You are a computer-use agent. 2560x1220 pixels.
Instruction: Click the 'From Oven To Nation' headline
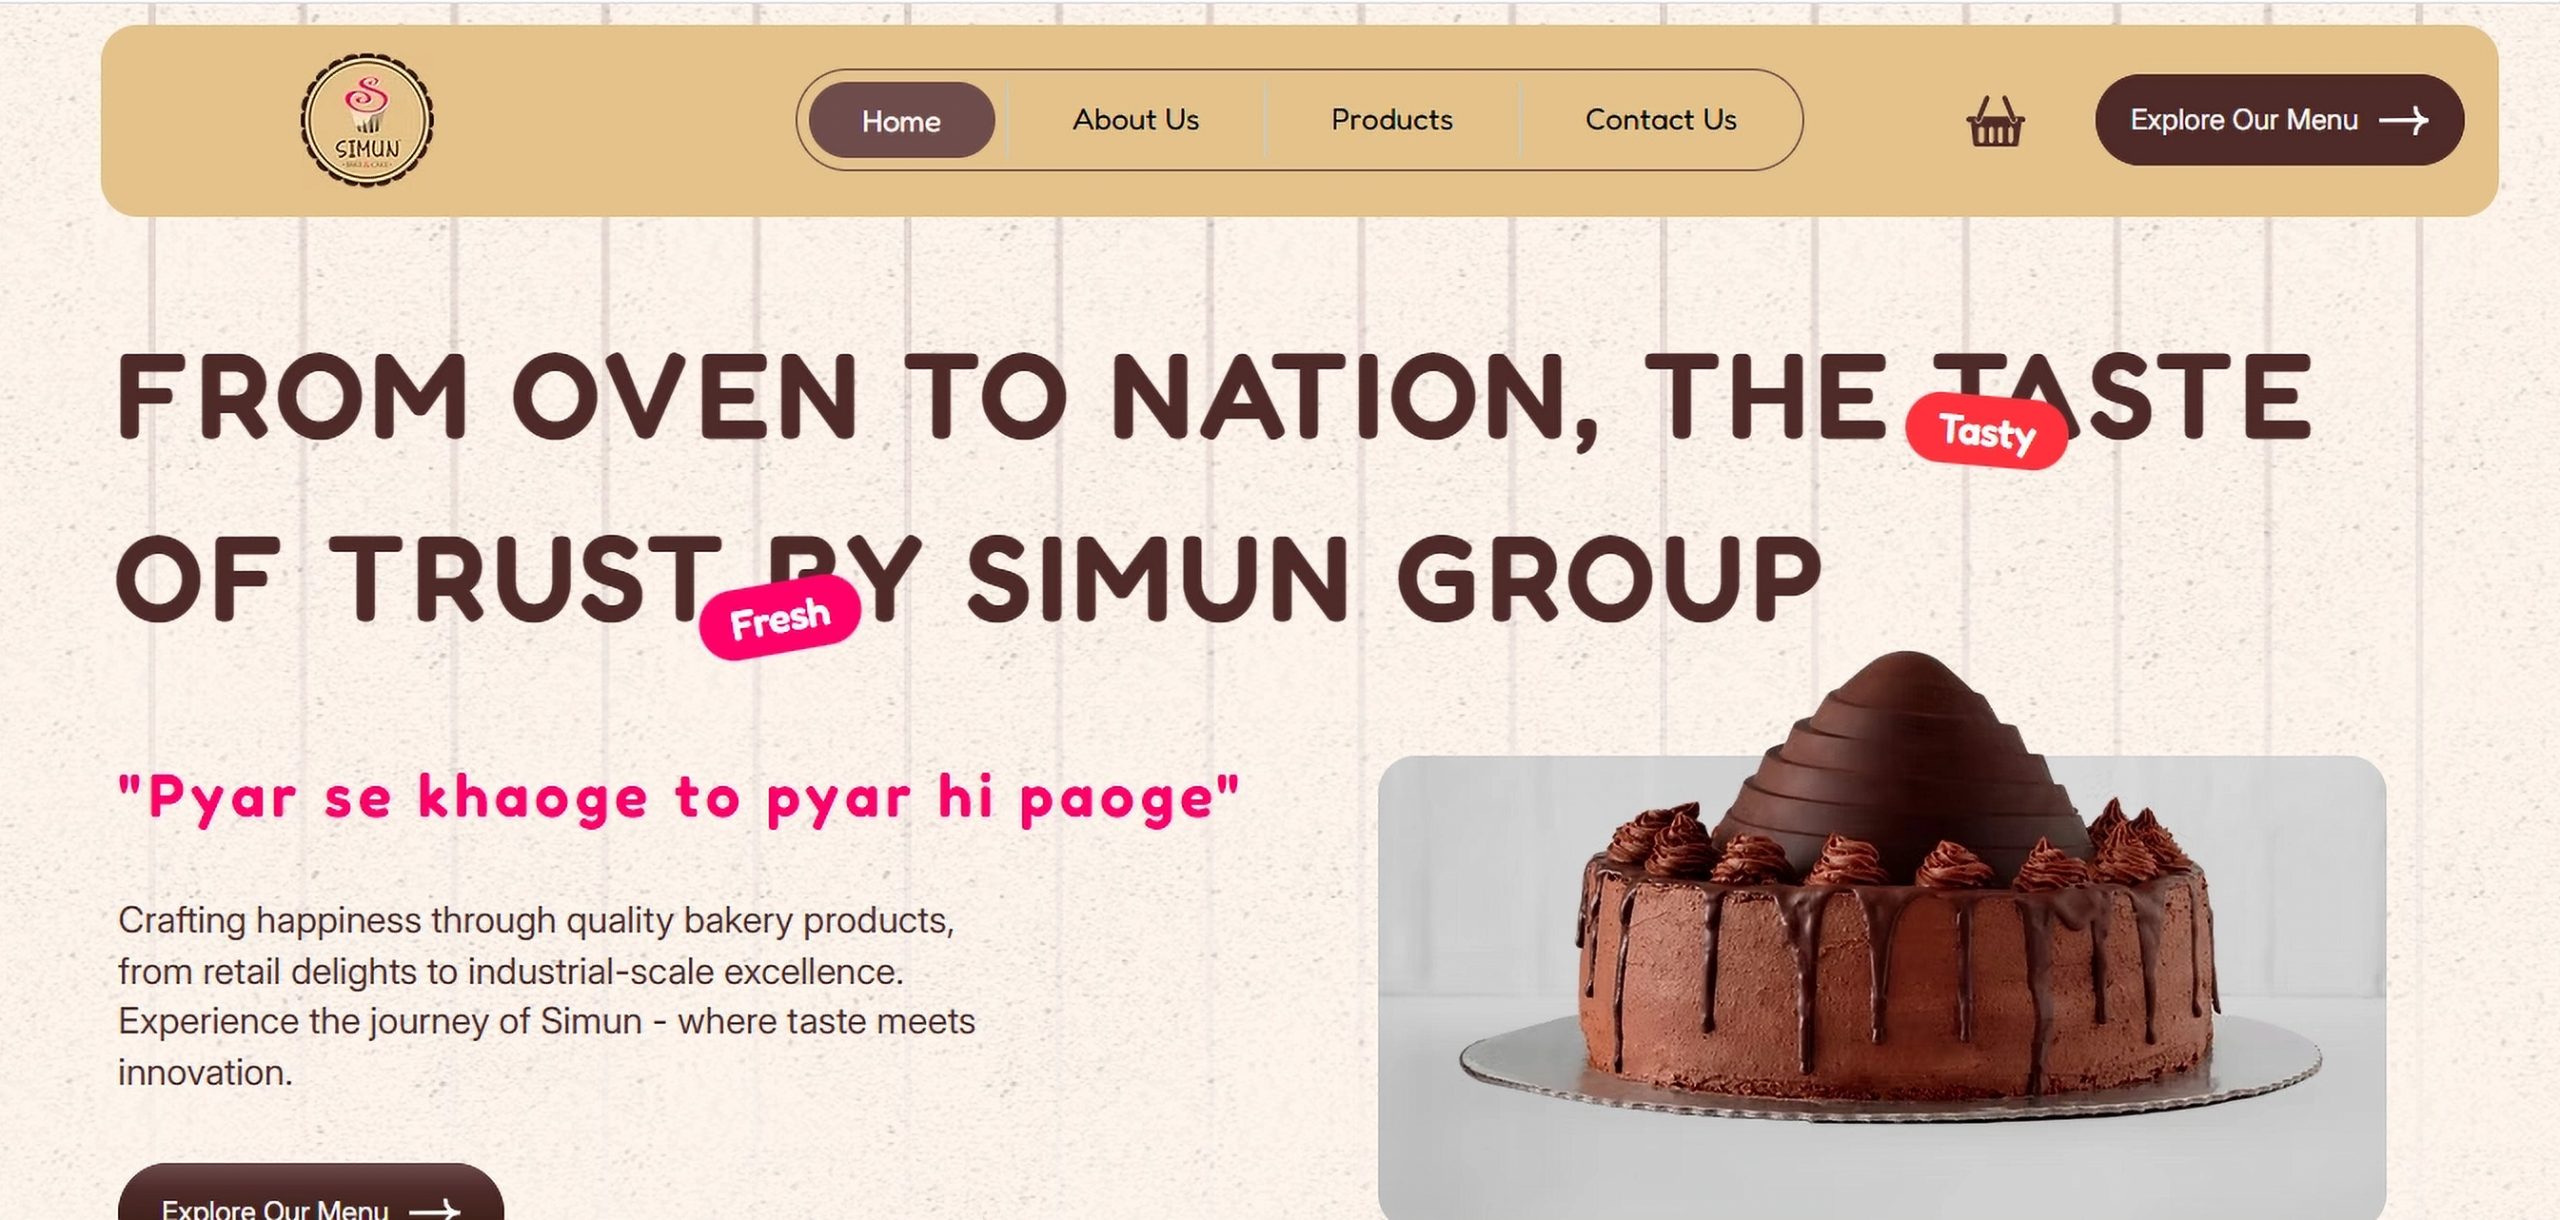[x=857, y=397]
